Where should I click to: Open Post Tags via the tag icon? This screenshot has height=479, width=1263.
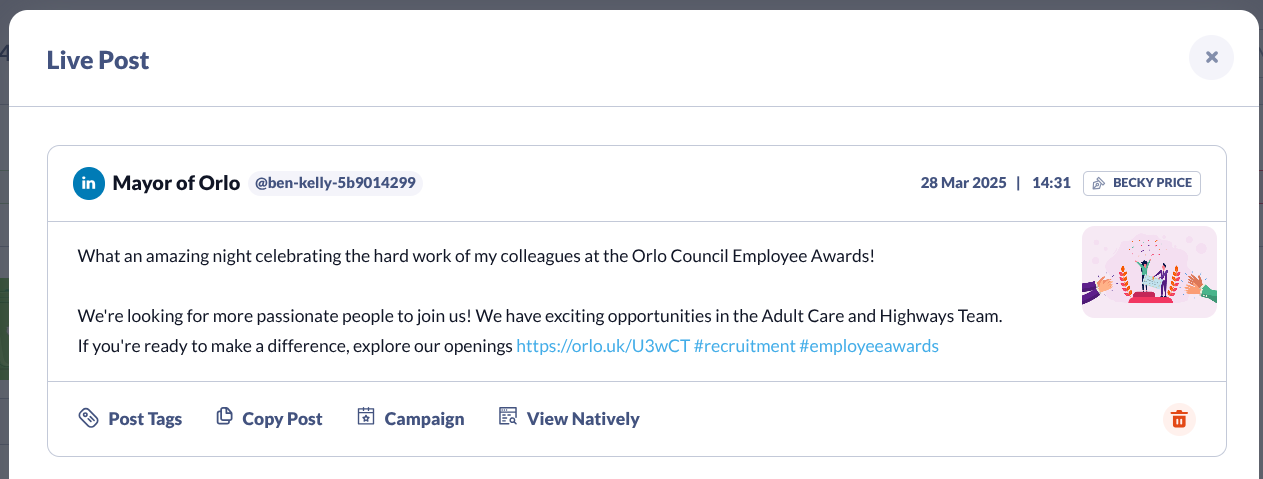point(88,418)
